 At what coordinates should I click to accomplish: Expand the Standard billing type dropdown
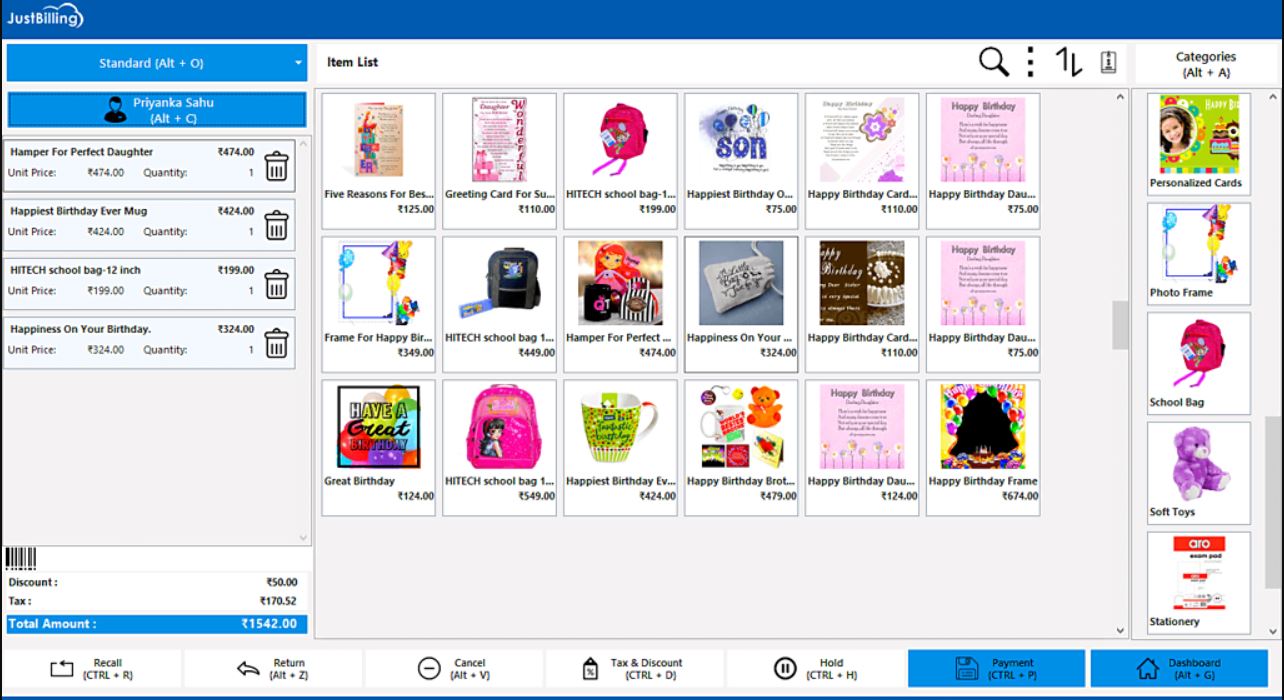tap(157, 63)
